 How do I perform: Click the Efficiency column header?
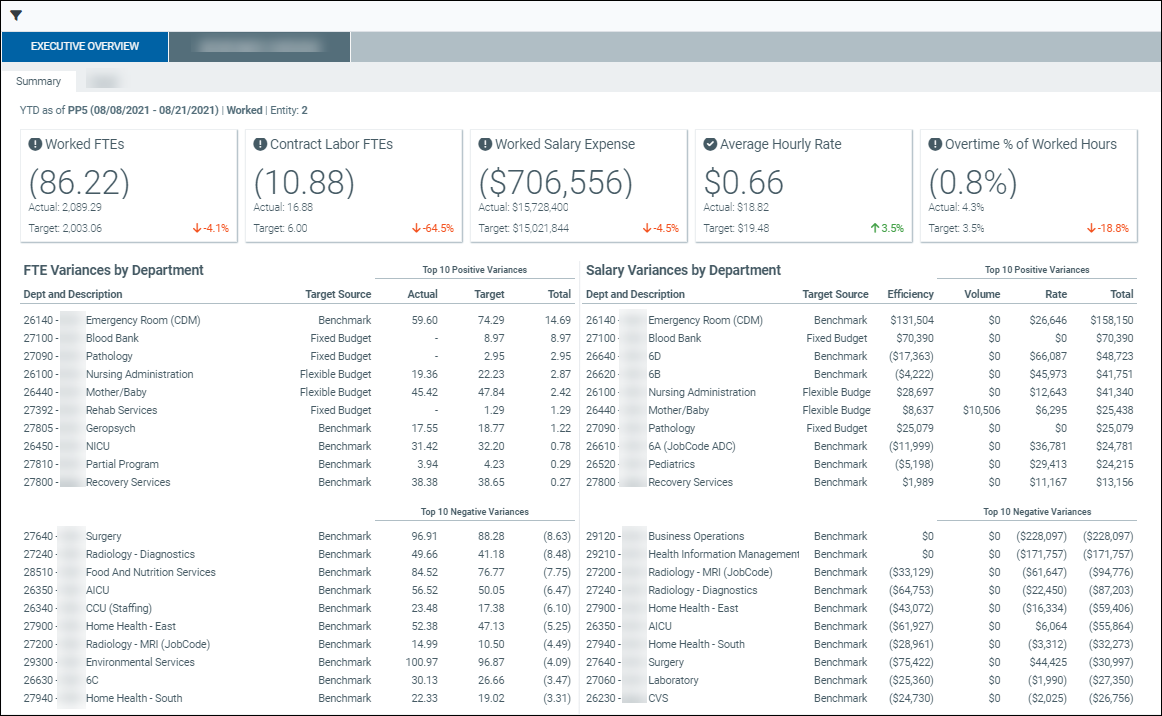pyautogui.click(x=910, y=294)
